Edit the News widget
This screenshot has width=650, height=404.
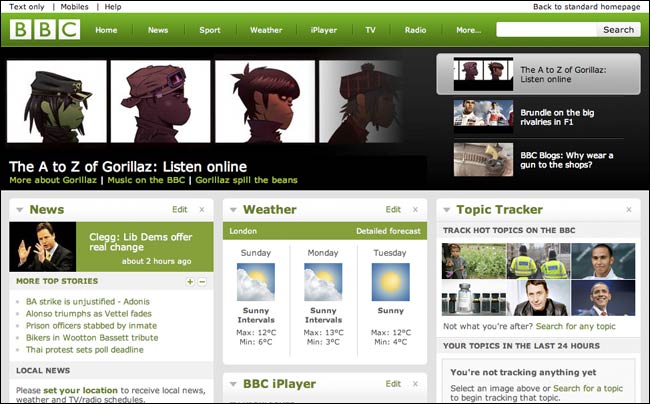point(180,210)
